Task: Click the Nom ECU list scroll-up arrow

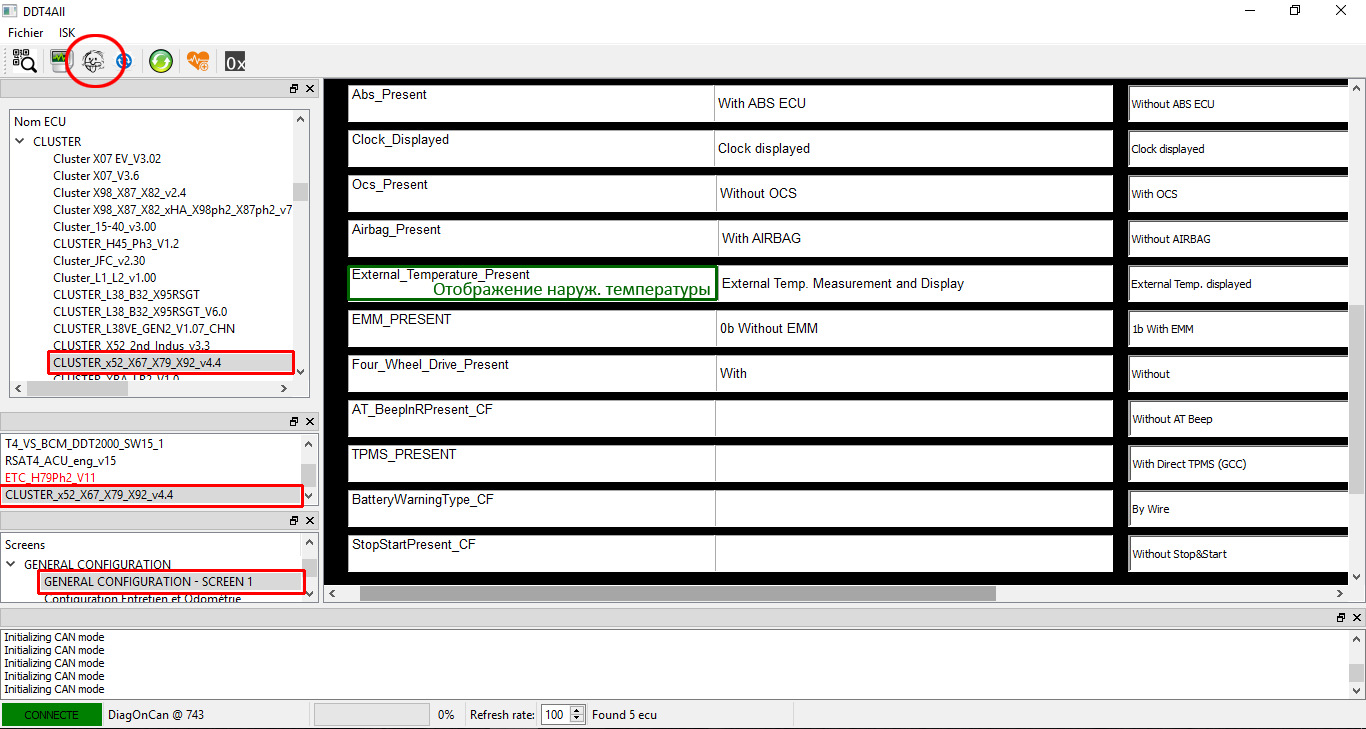Action: coord(301,118)
